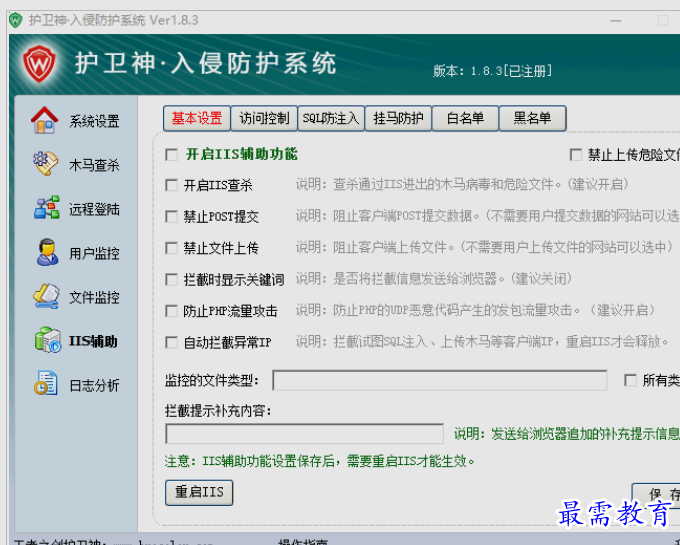Click the 是否将拦截信息发送给浏览器 description
The height and width of the screenshot is (545, 680).
(x=434, y=278)
